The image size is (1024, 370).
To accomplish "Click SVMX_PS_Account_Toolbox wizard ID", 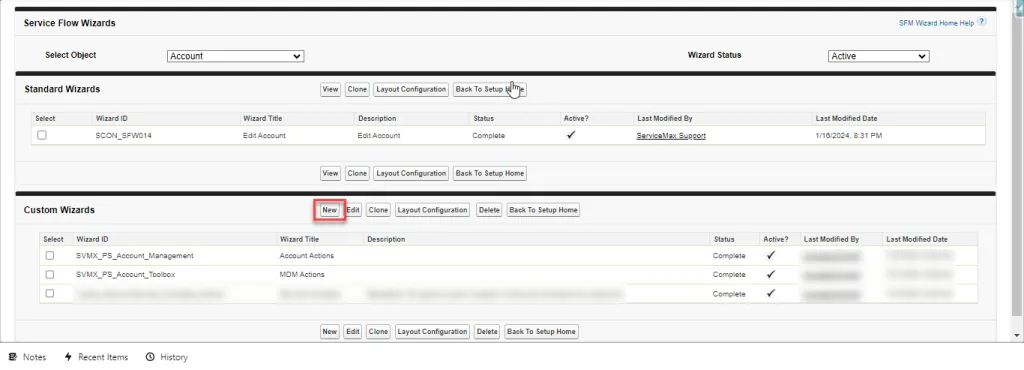I will [x=125, y=275].
